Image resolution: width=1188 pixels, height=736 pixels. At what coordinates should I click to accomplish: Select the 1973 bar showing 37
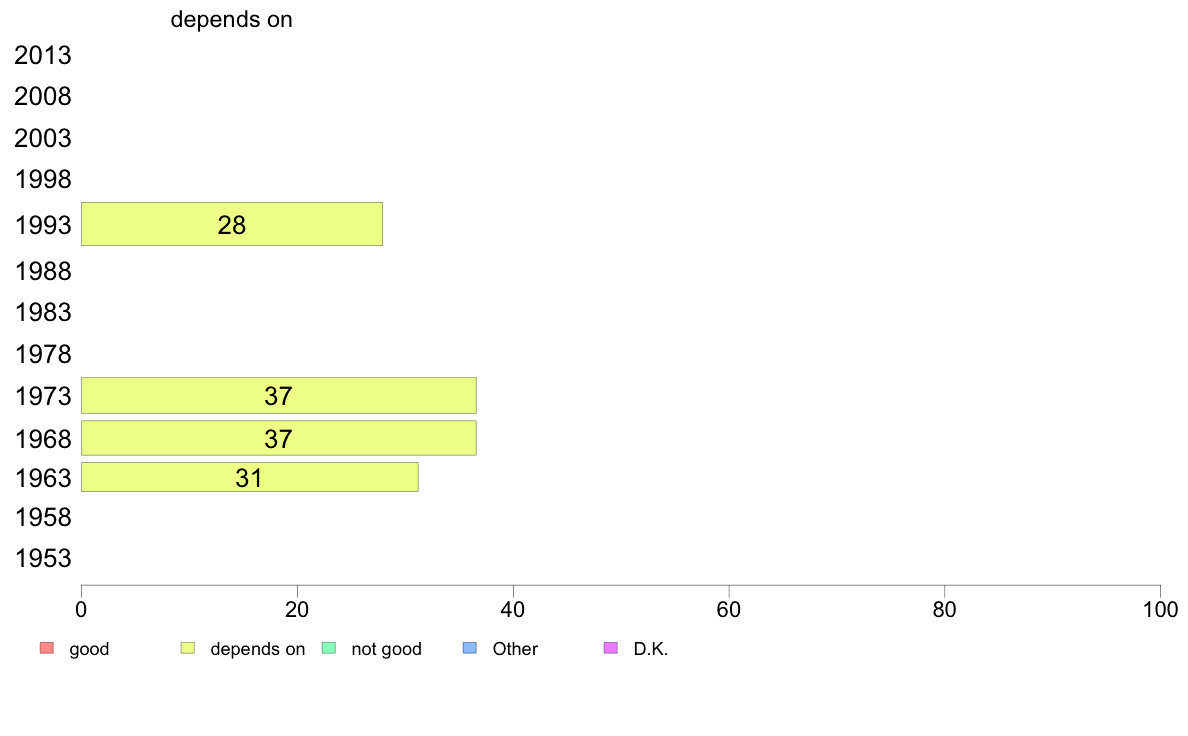279,396
